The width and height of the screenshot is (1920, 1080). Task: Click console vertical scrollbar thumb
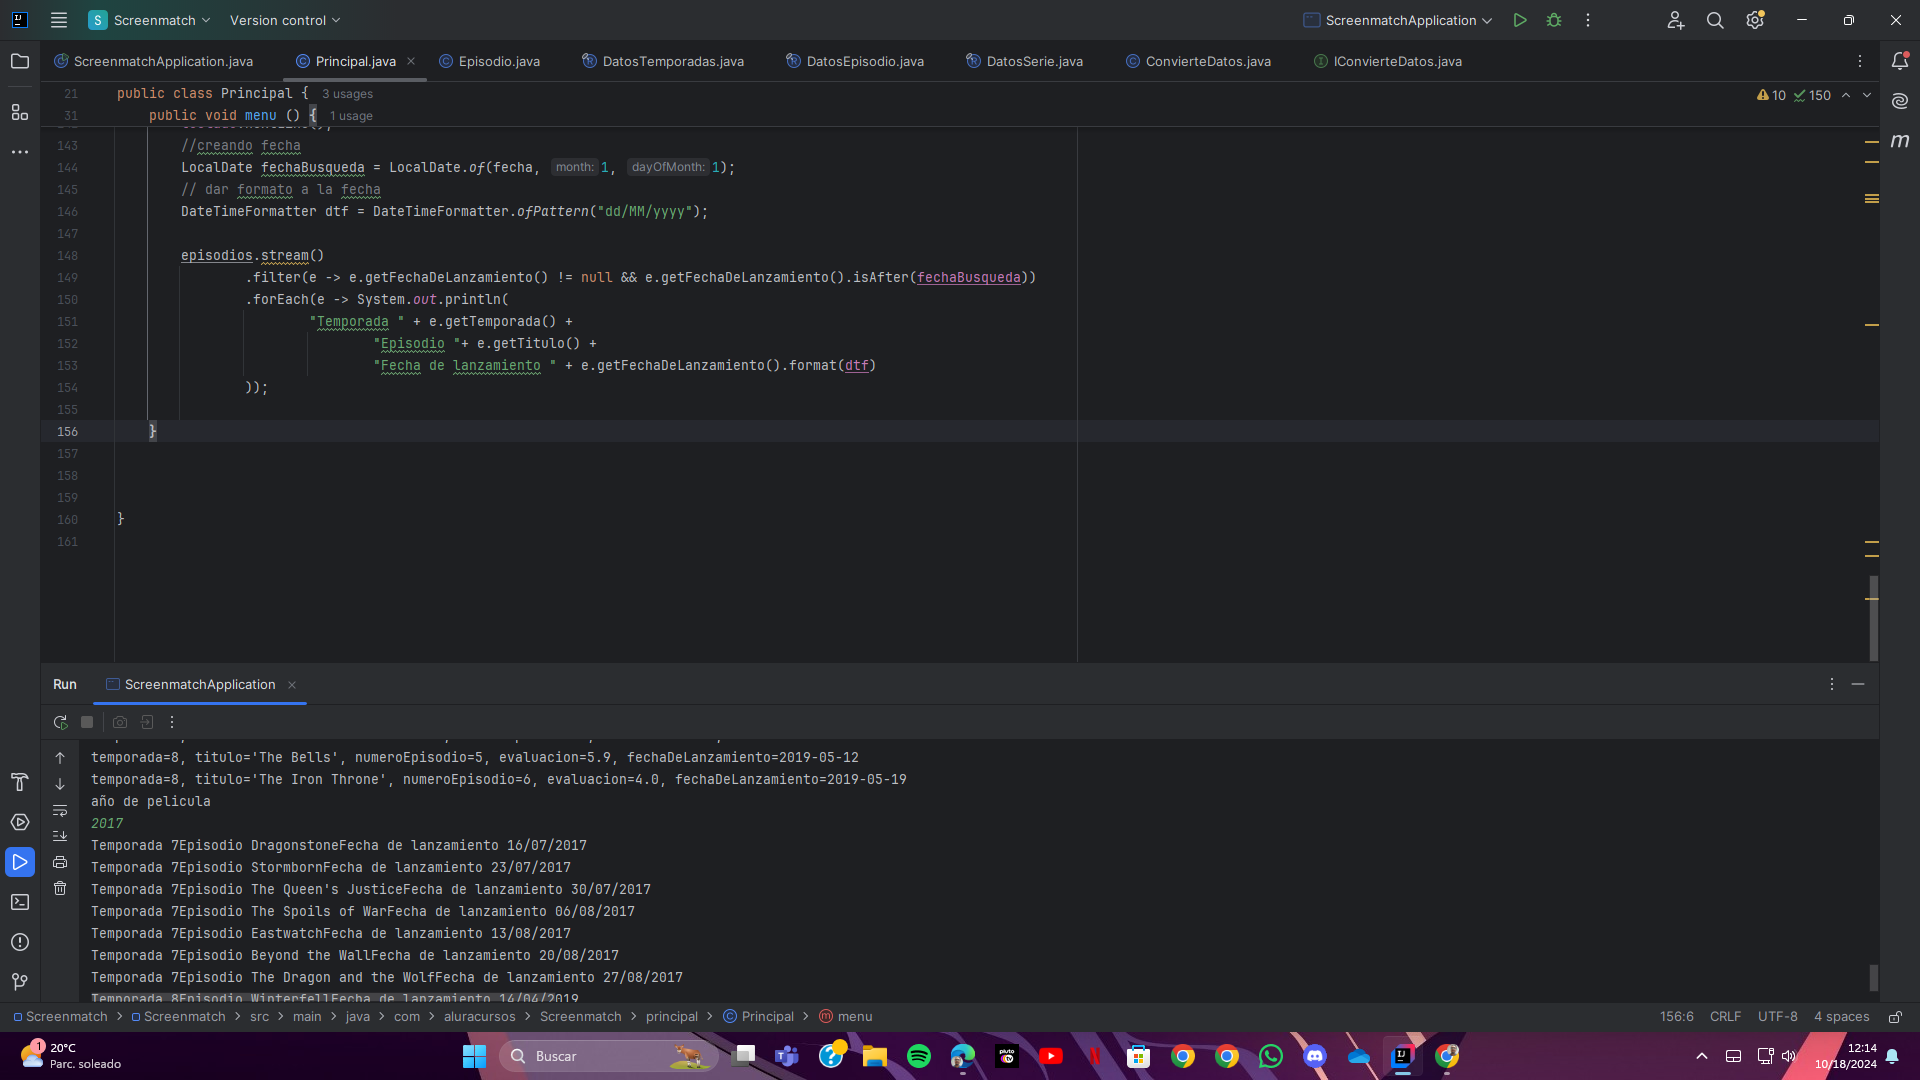click(x=1873, y=977)
